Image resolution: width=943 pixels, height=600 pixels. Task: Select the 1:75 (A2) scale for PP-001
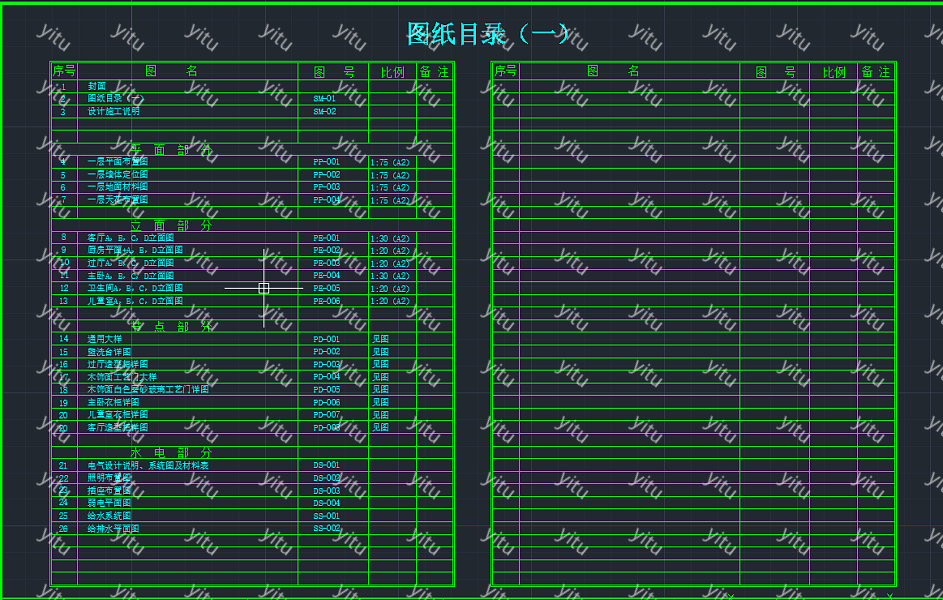click(390, 162)
